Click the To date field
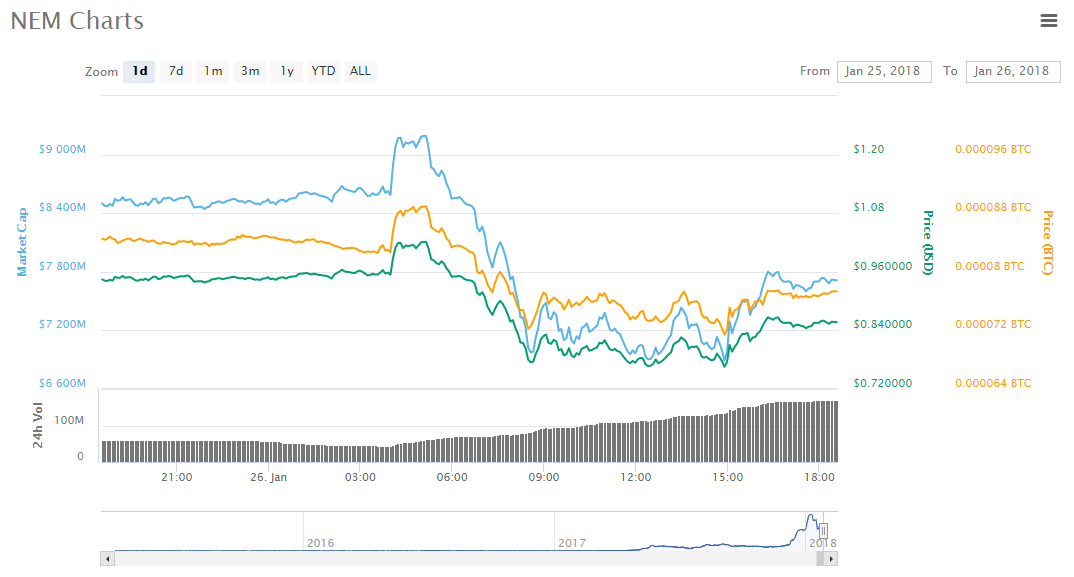Screen dimensions: 1074x577 click(1012, 71)
